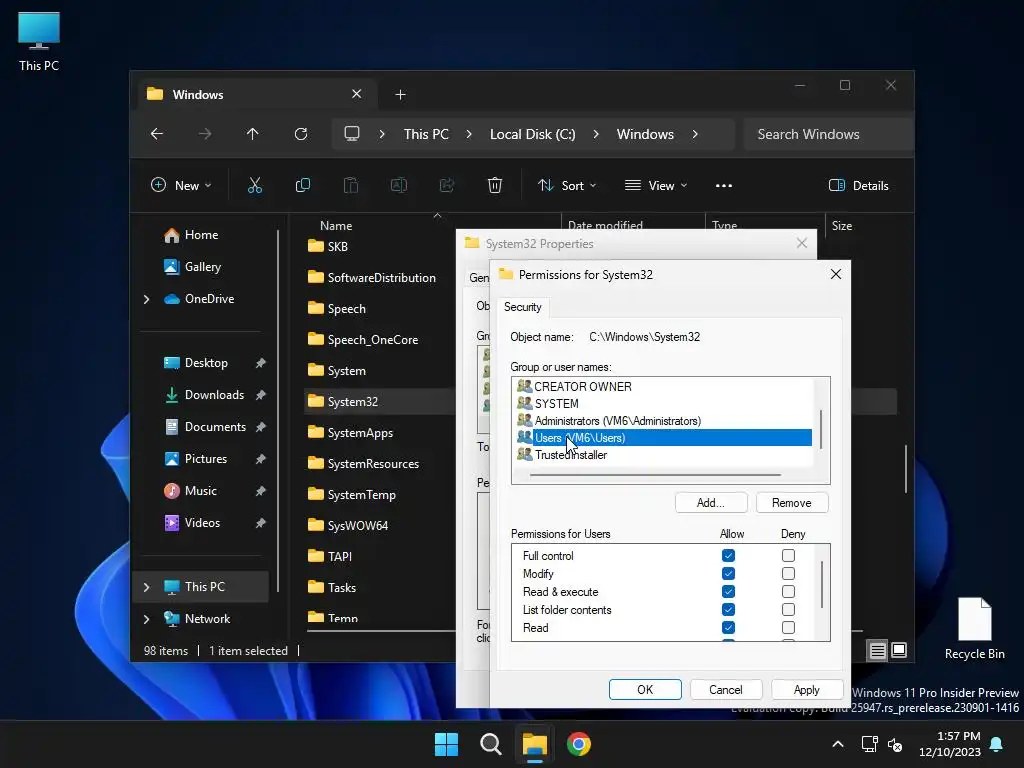Image resolution: width=1024 pixels, height=768 pixels.
Task: Open the See more options ellipsis
Action: [x=724, y=185]
